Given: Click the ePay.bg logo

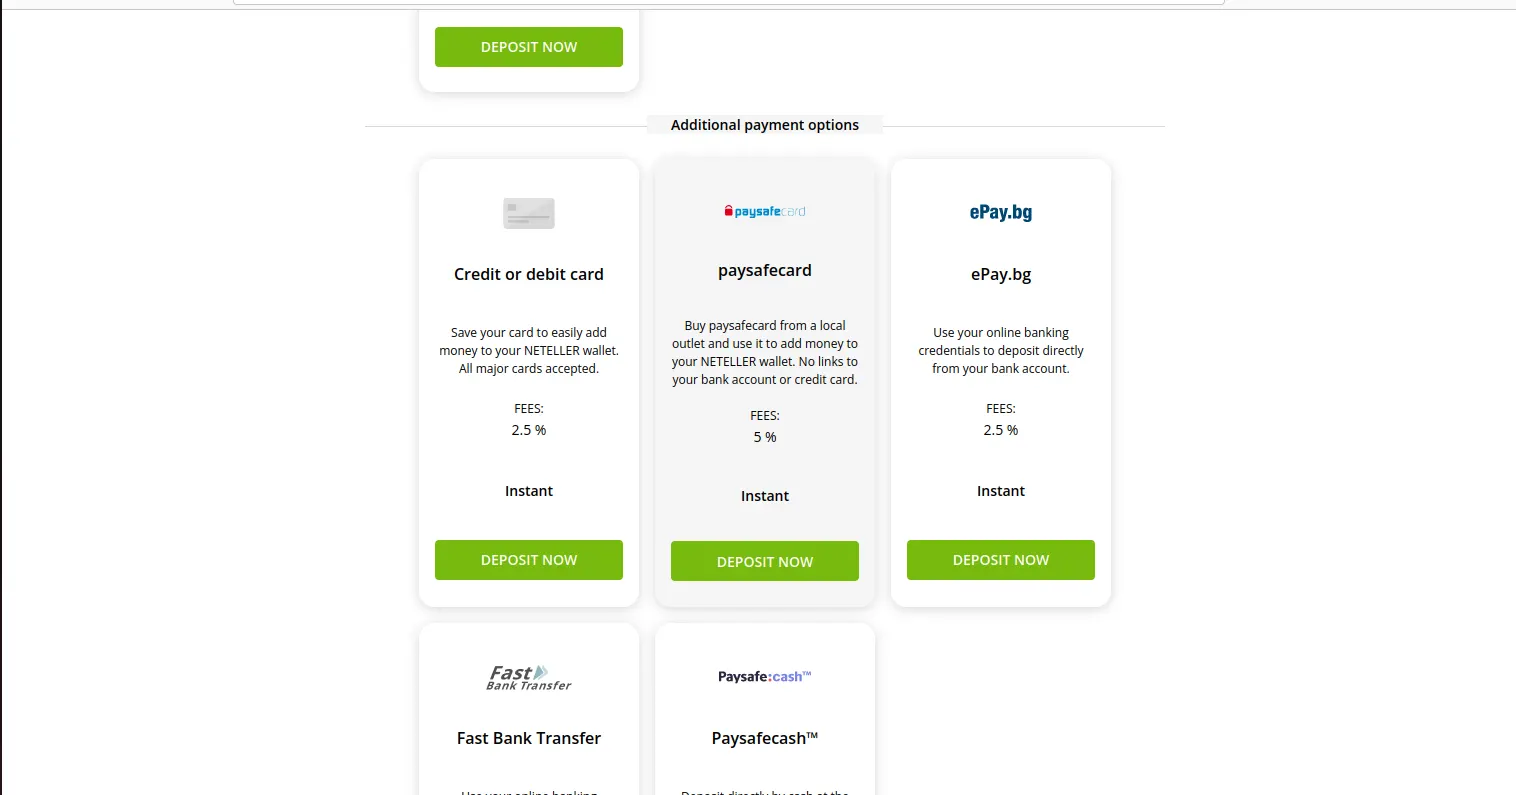Looking at the screenshot, I should (1001, 212).
